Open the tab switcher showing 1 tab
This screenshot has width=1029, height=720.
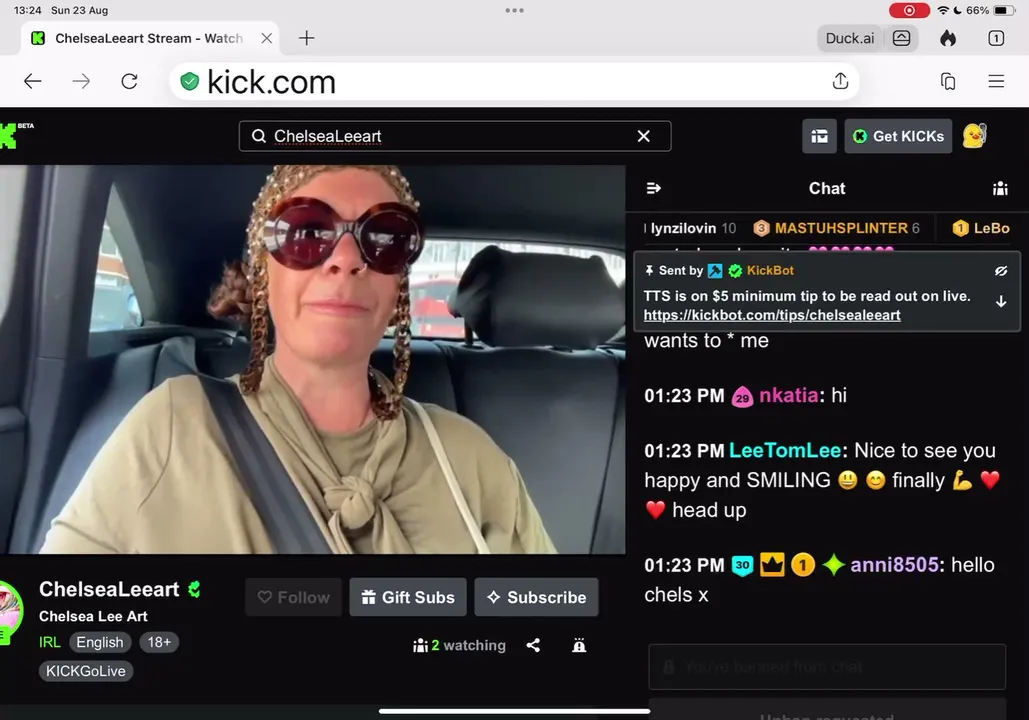point(996,38)
